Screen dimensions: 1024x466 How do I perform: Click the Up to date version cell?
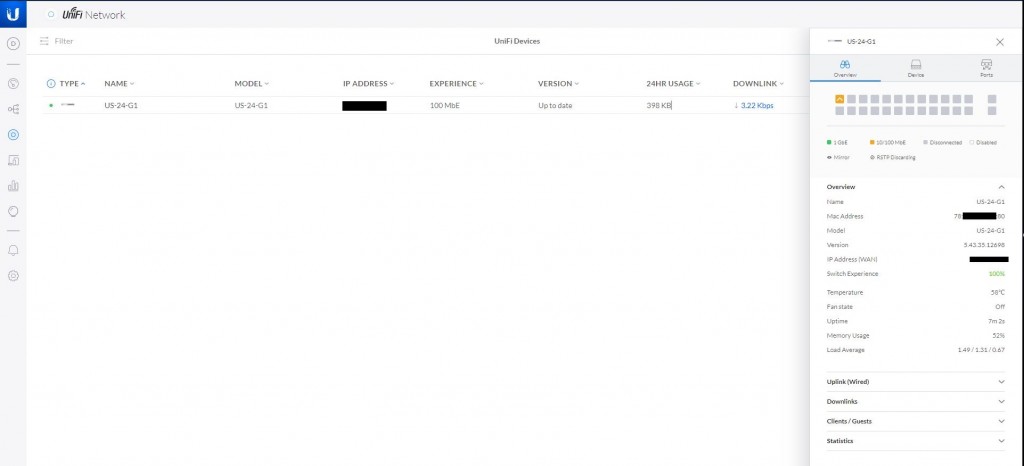click(x=555, y=105)
